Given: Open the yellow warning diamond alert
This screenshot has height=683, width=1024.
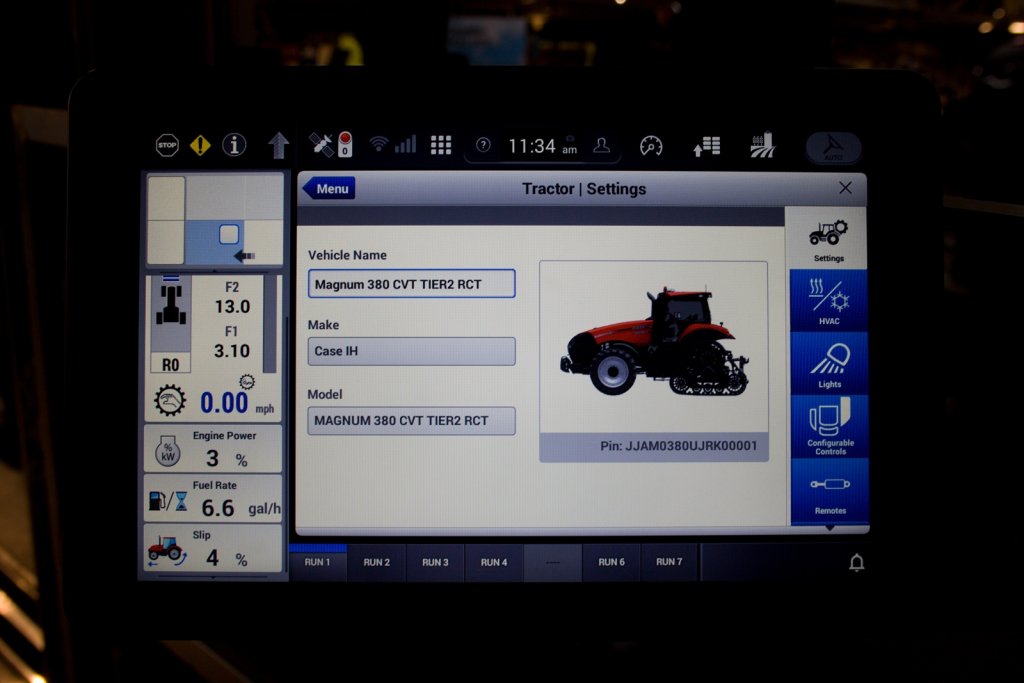Looking at the screenshot, I should pyautogui.click(x=200, y=145).
